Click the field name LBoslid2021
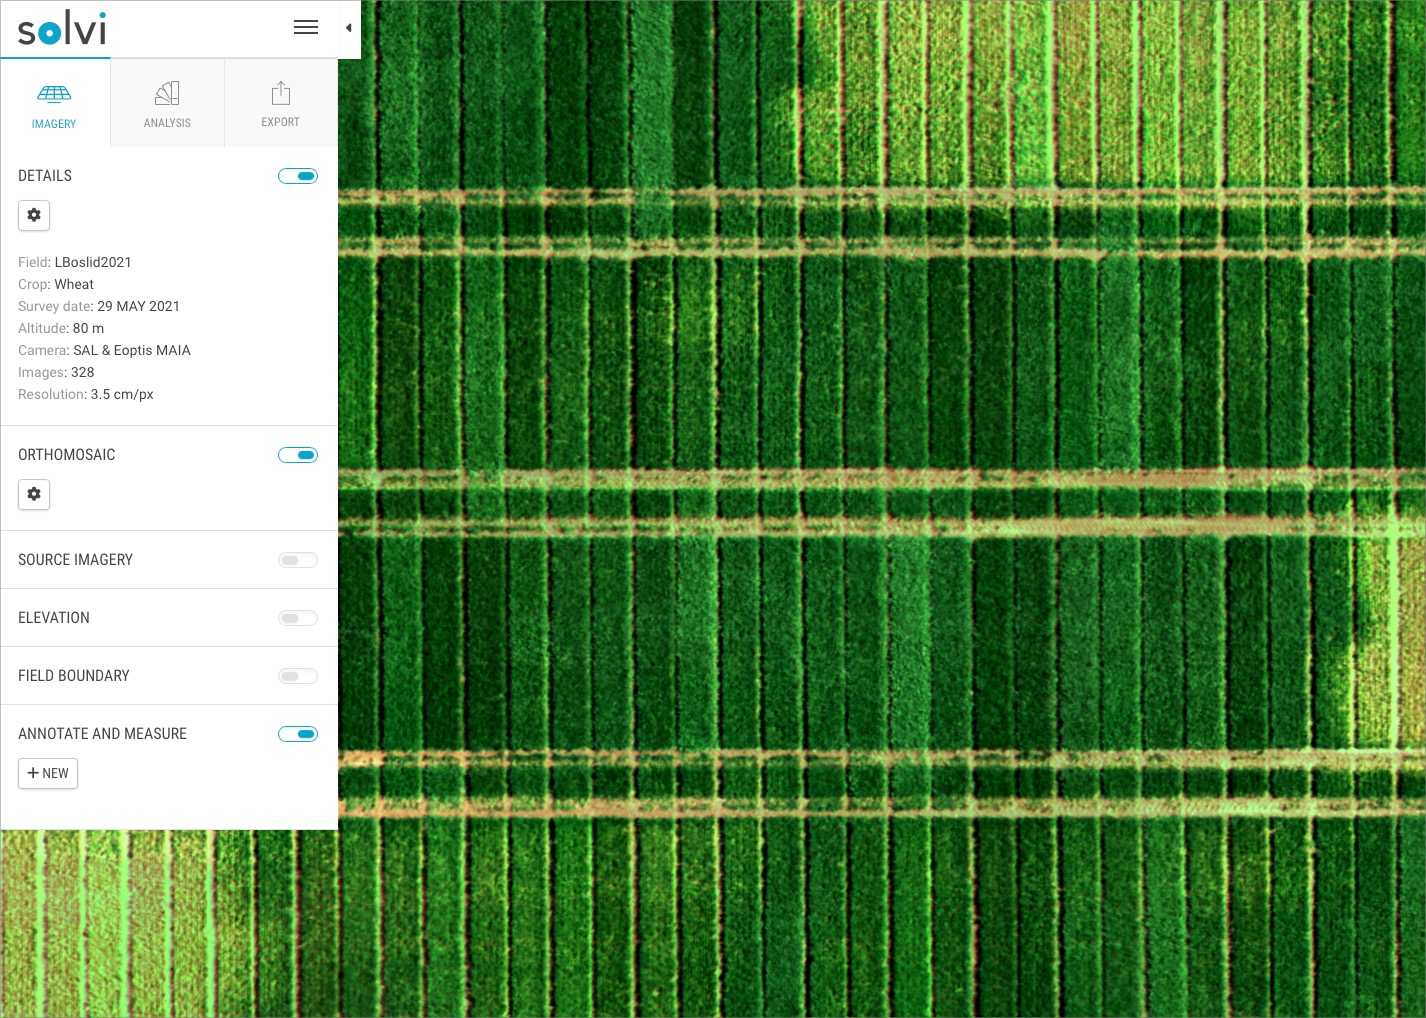Image resolution: width=1426 pixels, height=1018 pixels. pyautogui.click(x=93, y=262)
